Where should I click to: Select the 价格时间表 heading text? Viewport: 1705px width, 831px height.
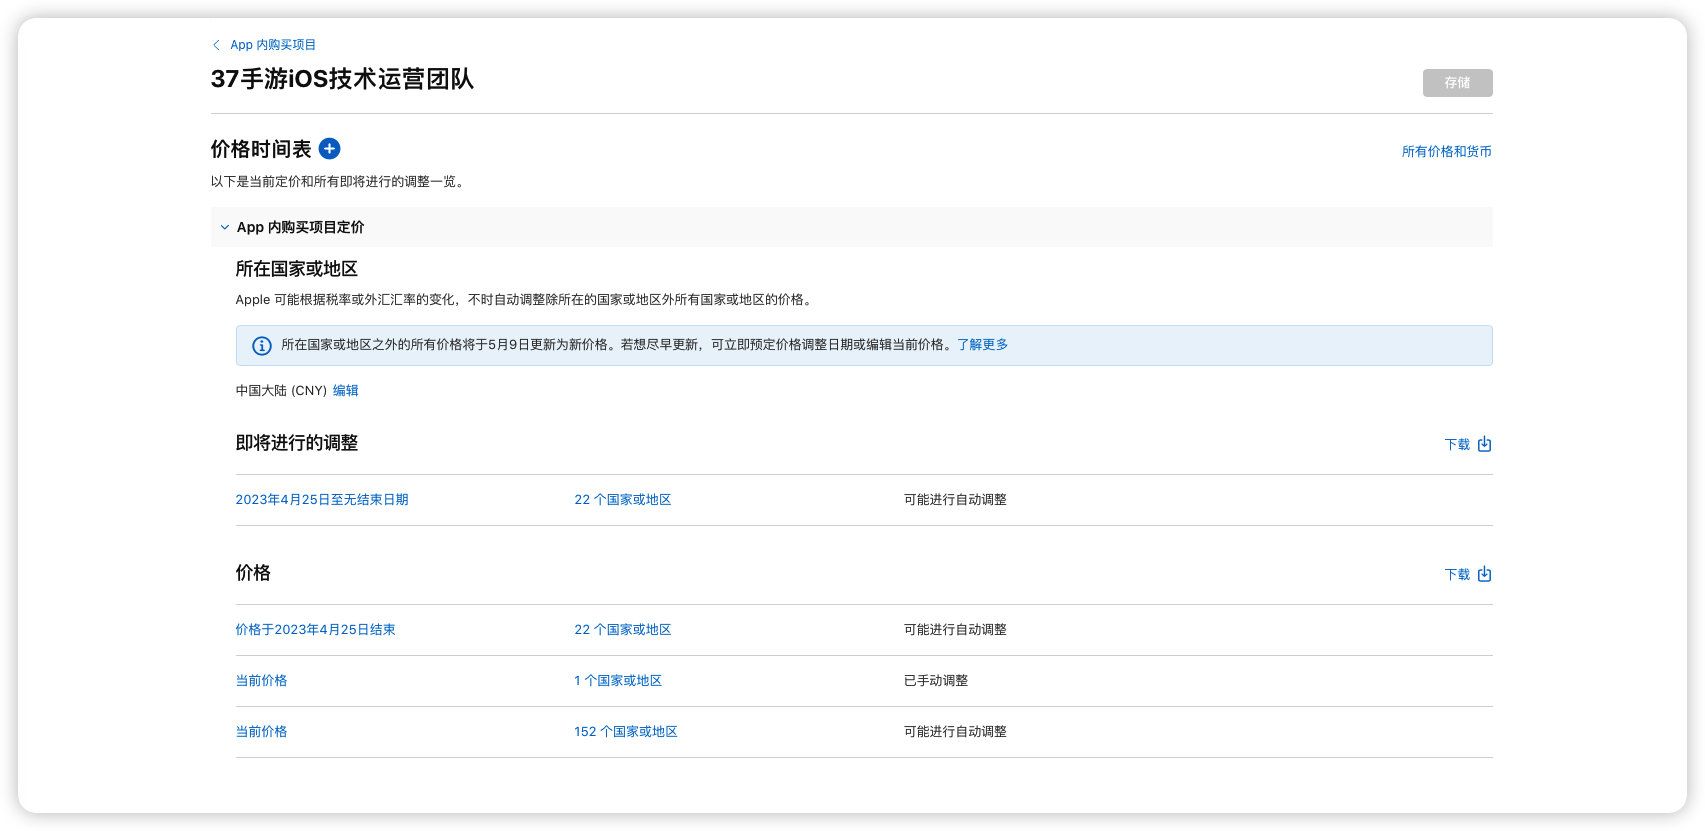coord(261,149)
